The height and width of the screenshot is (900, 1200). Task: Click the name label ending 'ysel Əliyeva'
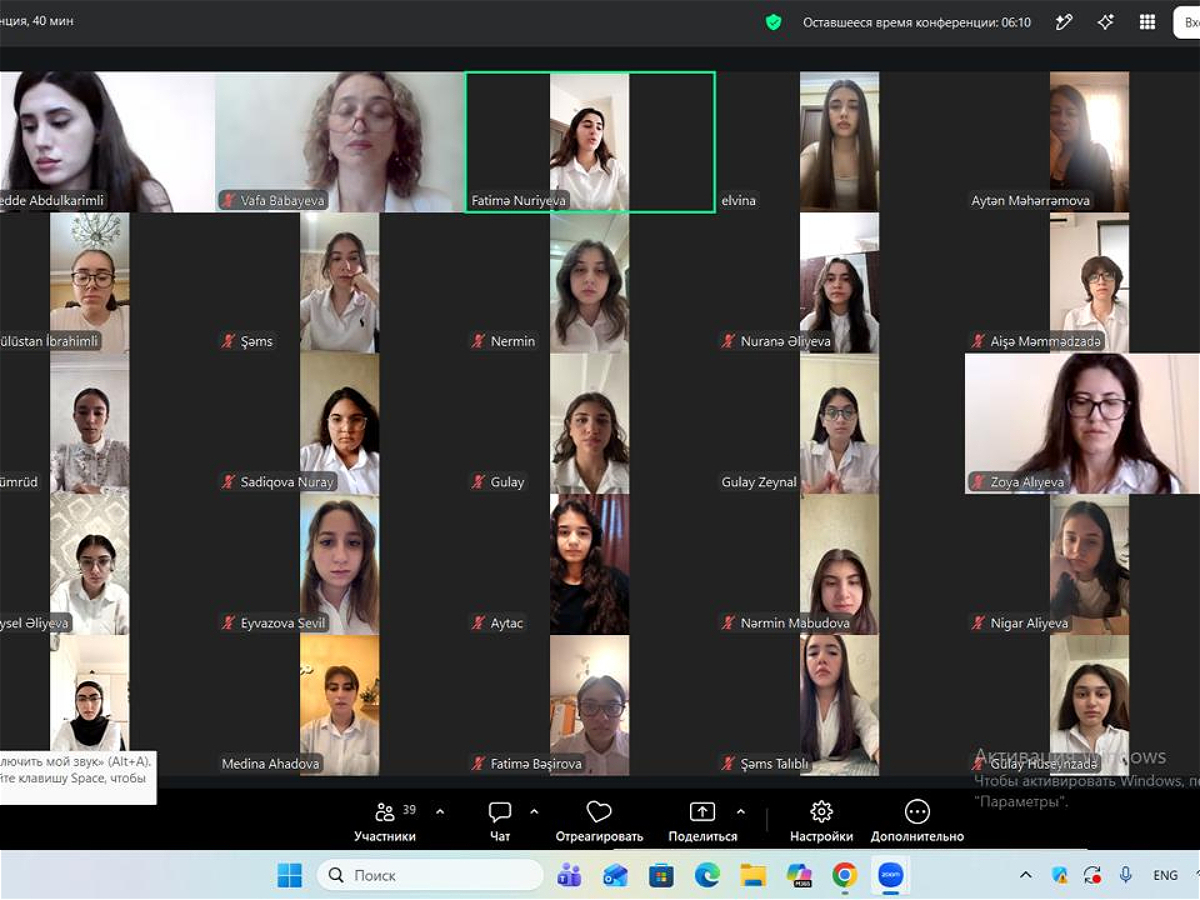(x=35, y=624)
